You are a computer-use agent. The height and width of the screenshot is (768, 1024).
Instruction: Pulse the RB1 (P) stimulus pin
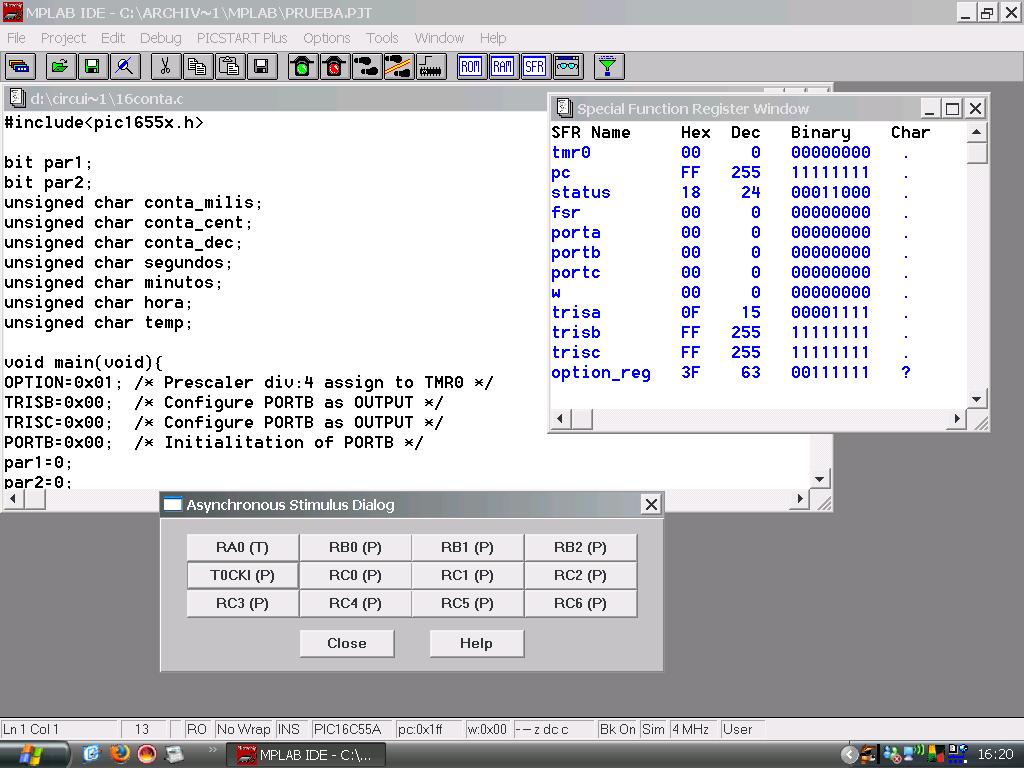pyautogui.click(x=468, y=547)
